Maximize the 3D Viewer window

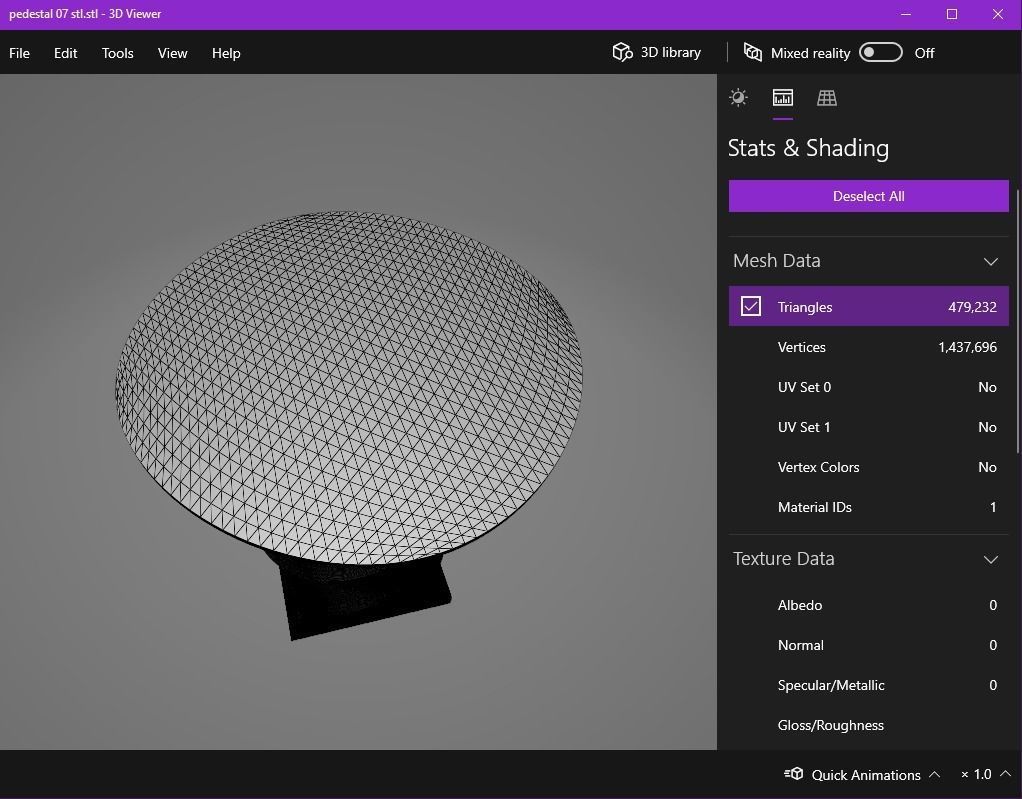coord(952,14)
